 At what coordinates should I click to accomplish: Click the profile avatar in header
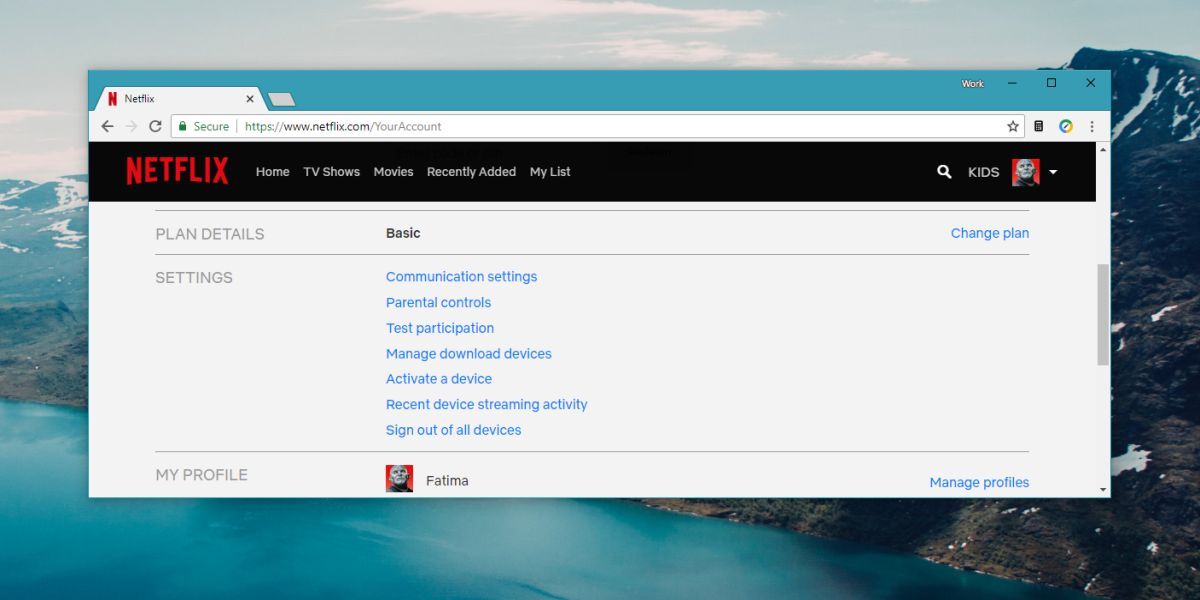(x=1025, y=172)
